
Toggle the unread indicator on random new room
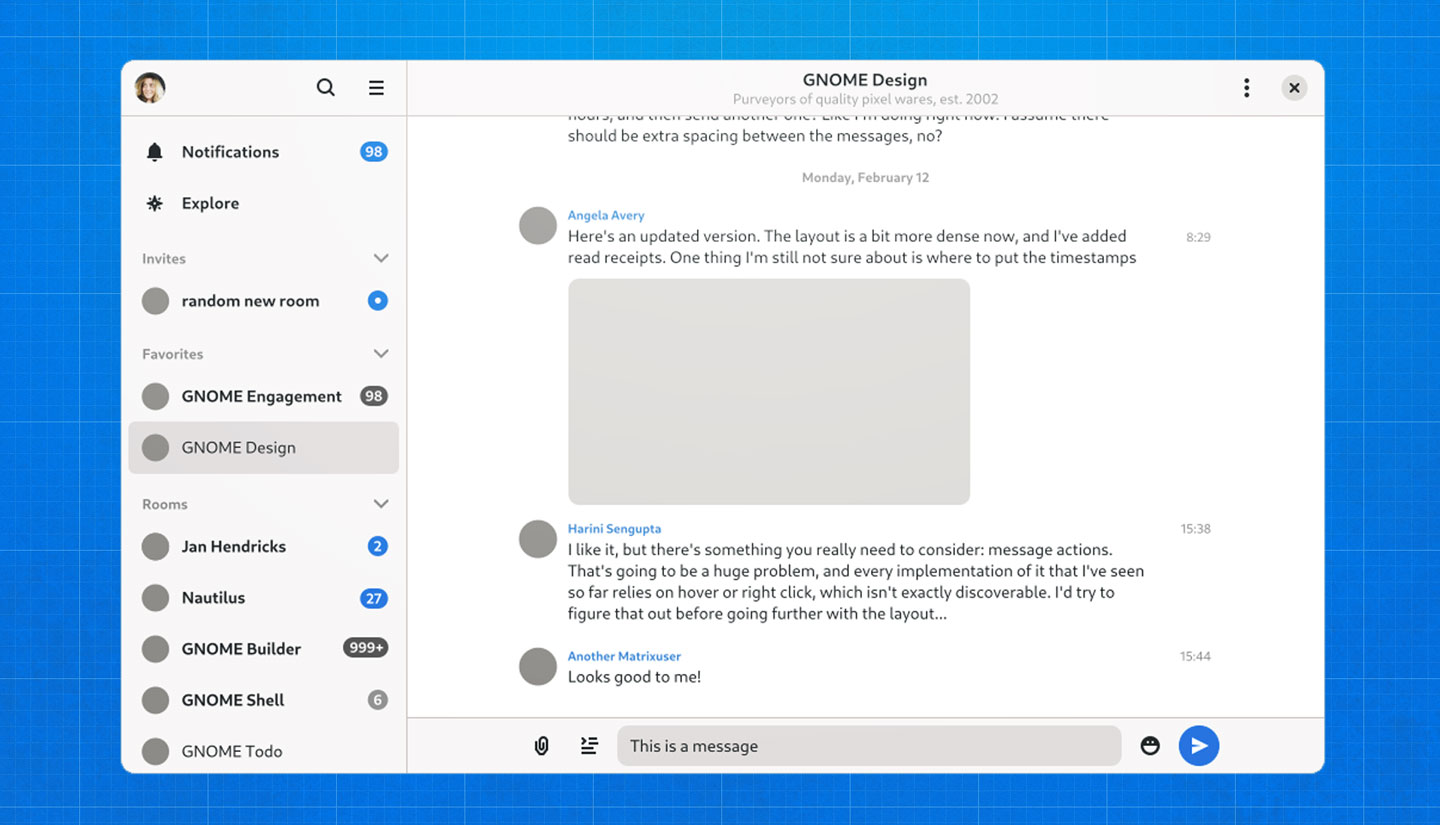tap(377, 300)
